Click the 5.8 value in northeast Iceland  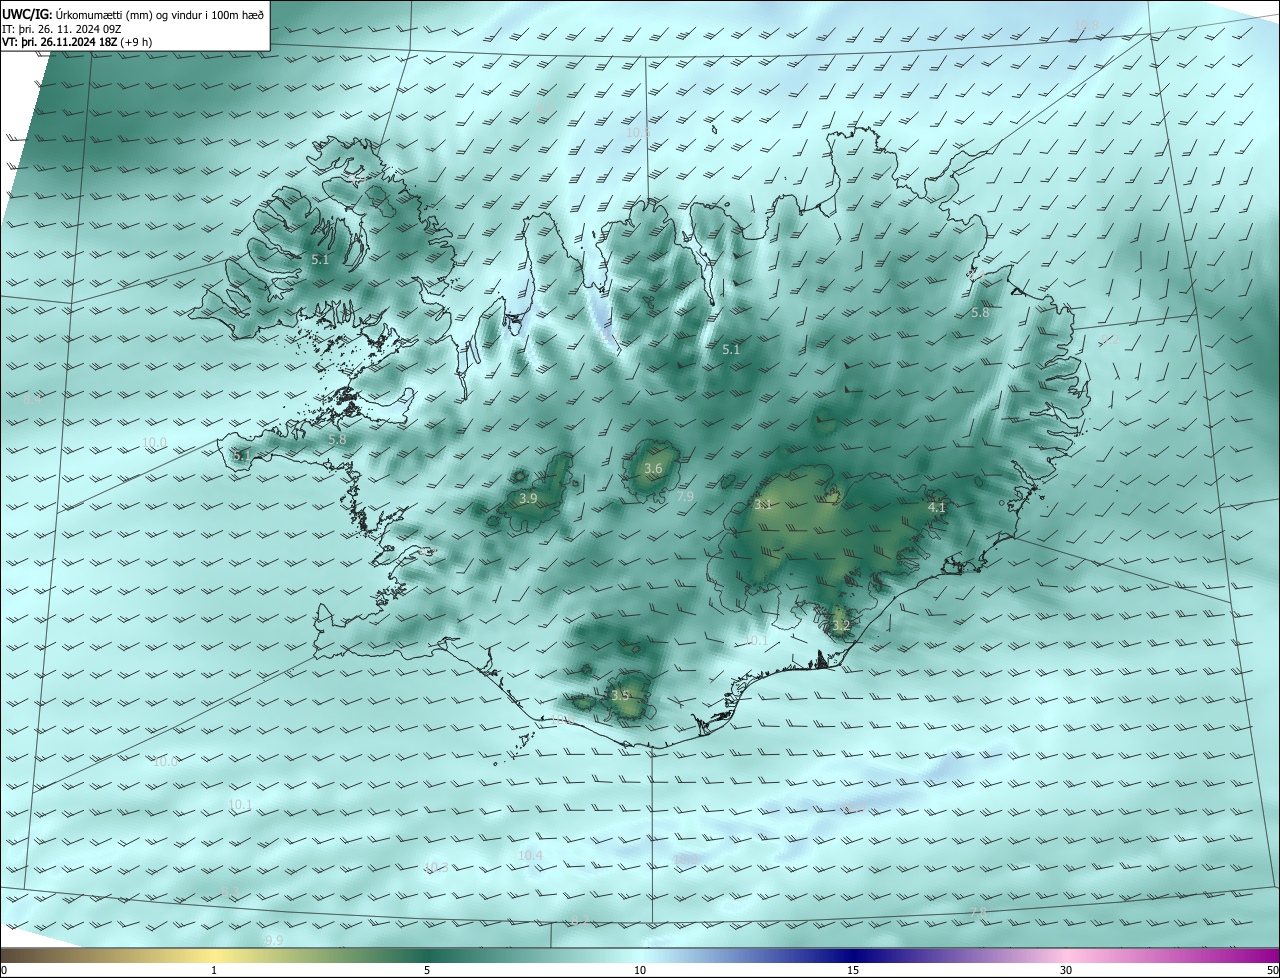tap(980, 313)
